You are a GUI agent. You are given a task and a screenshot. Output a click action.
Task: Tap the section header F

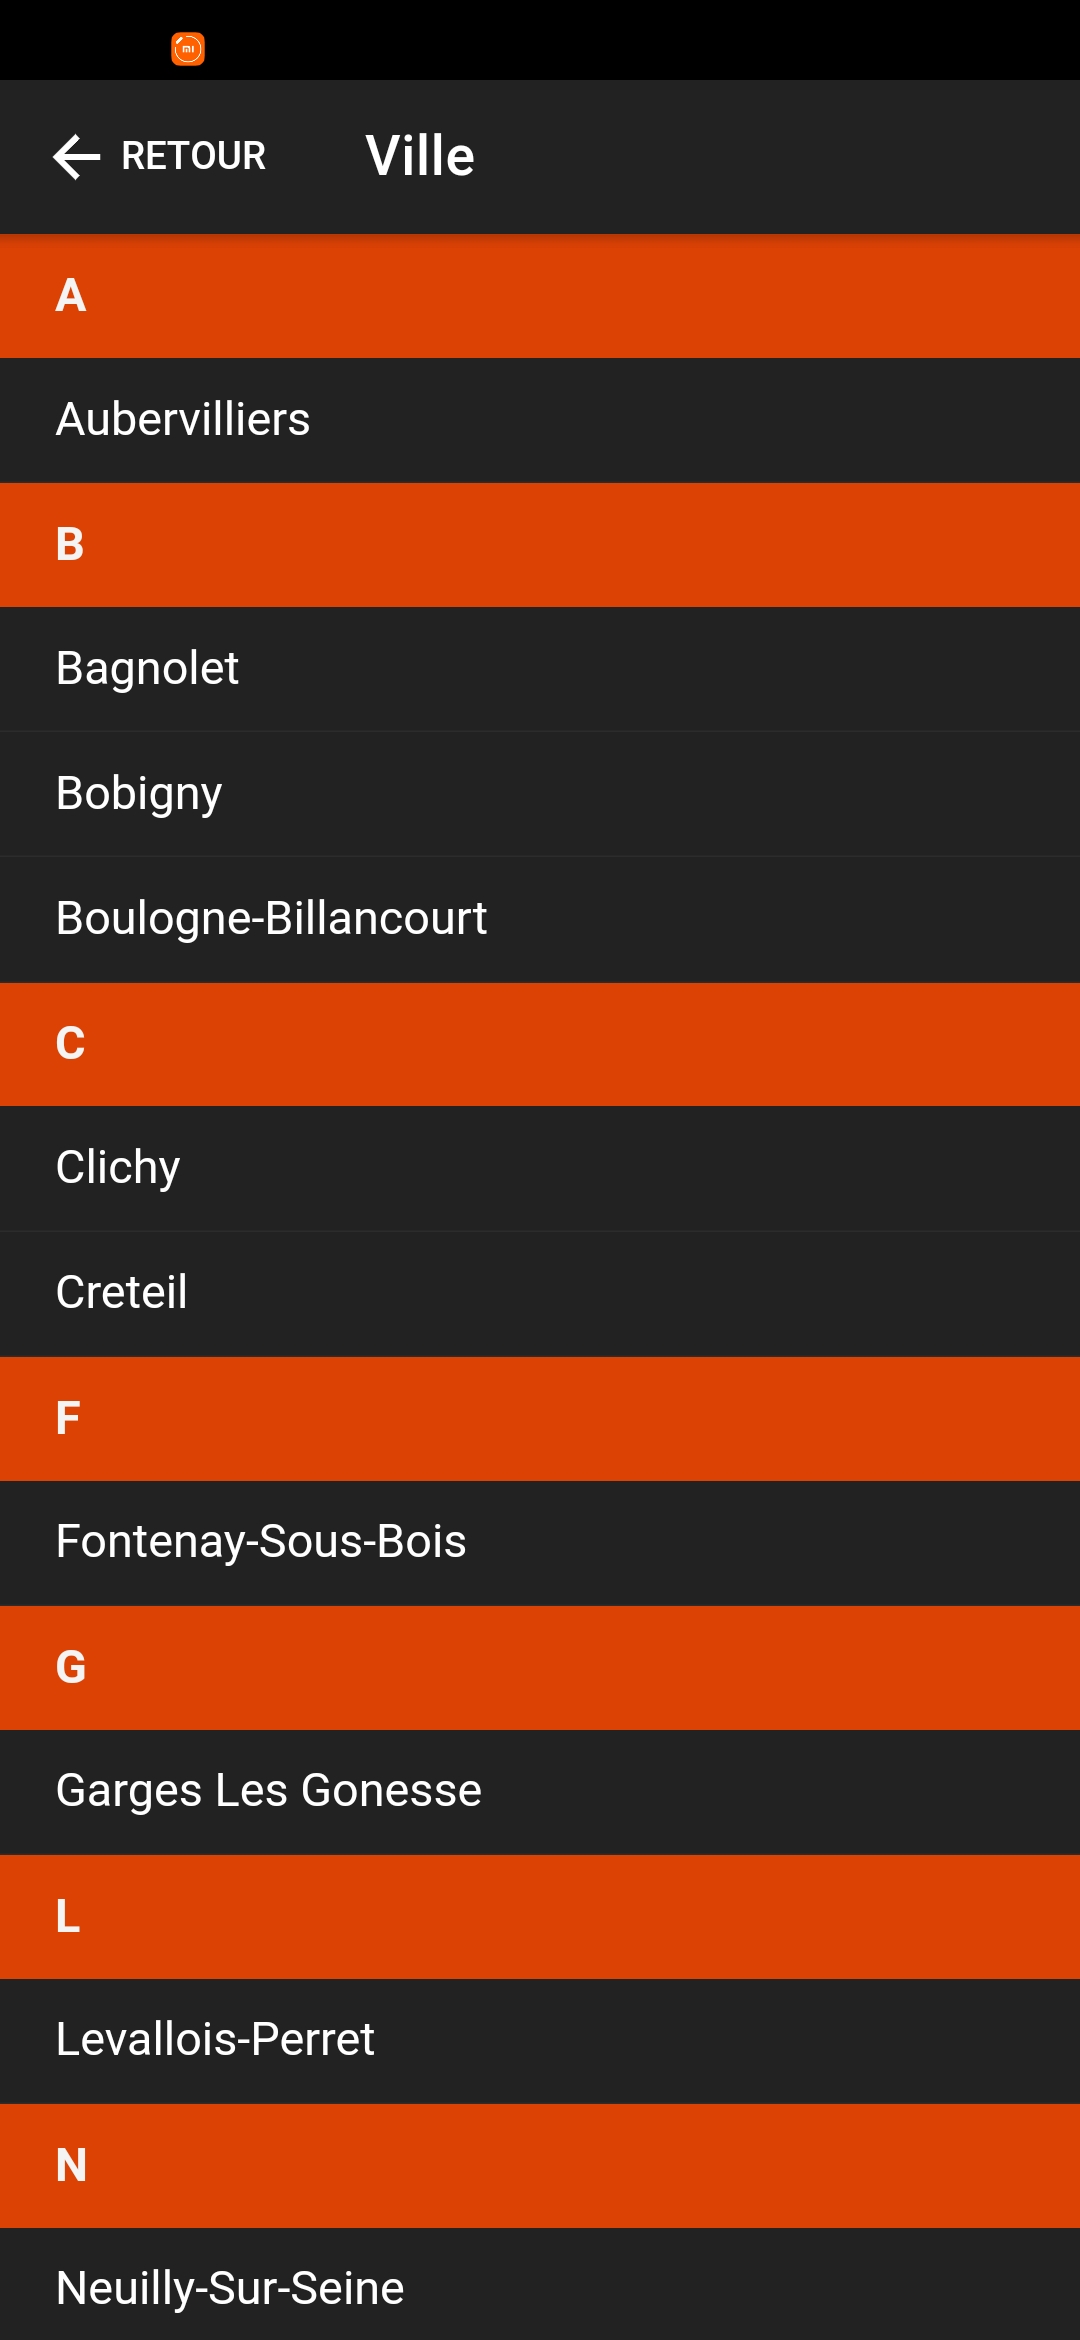[x=540, y=1419]
